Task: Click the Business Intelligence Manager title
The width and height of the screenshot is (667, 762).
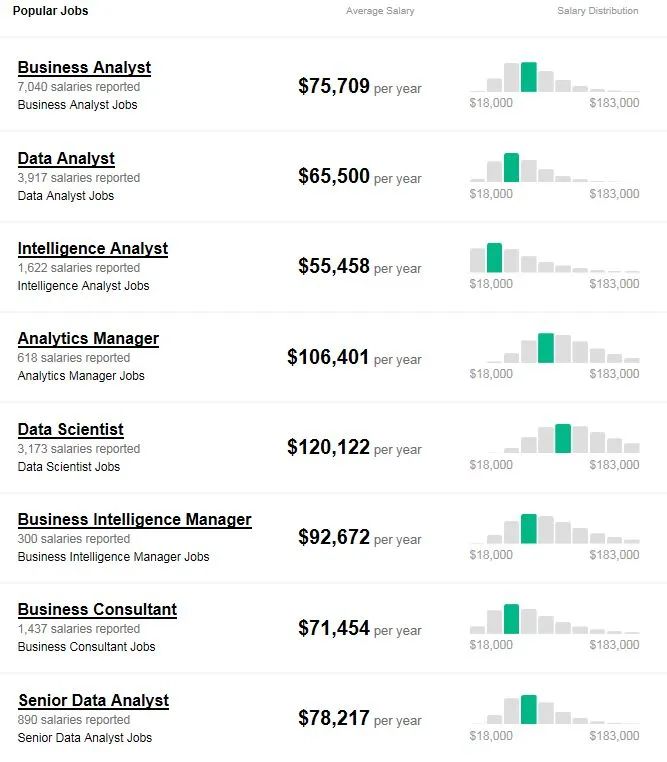Action: [x=135, y=519]
